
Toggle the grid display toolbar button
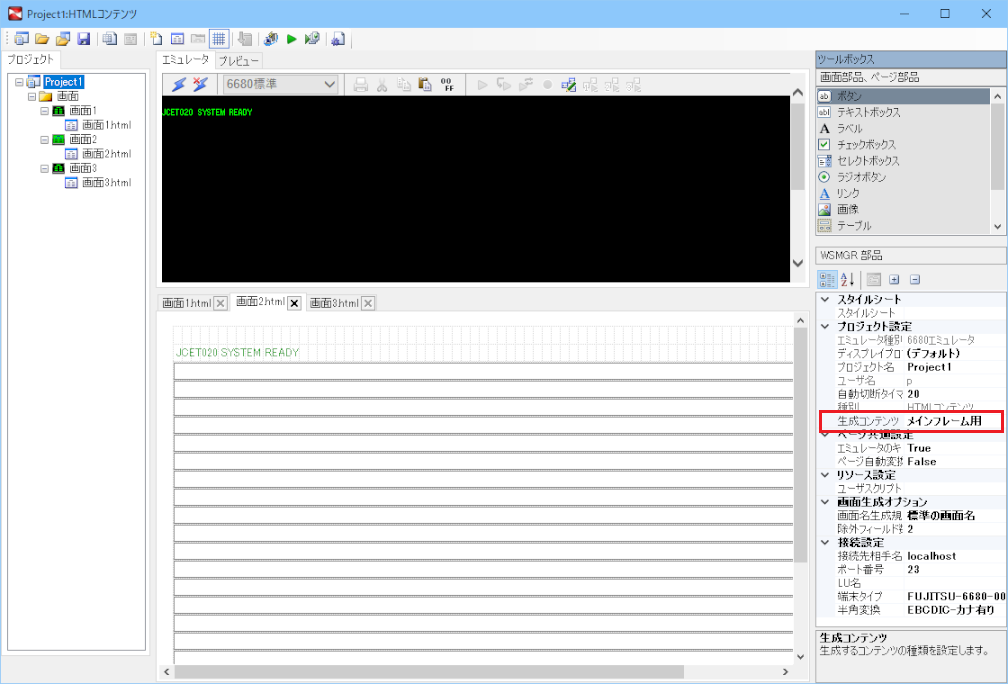pos(219,39)
